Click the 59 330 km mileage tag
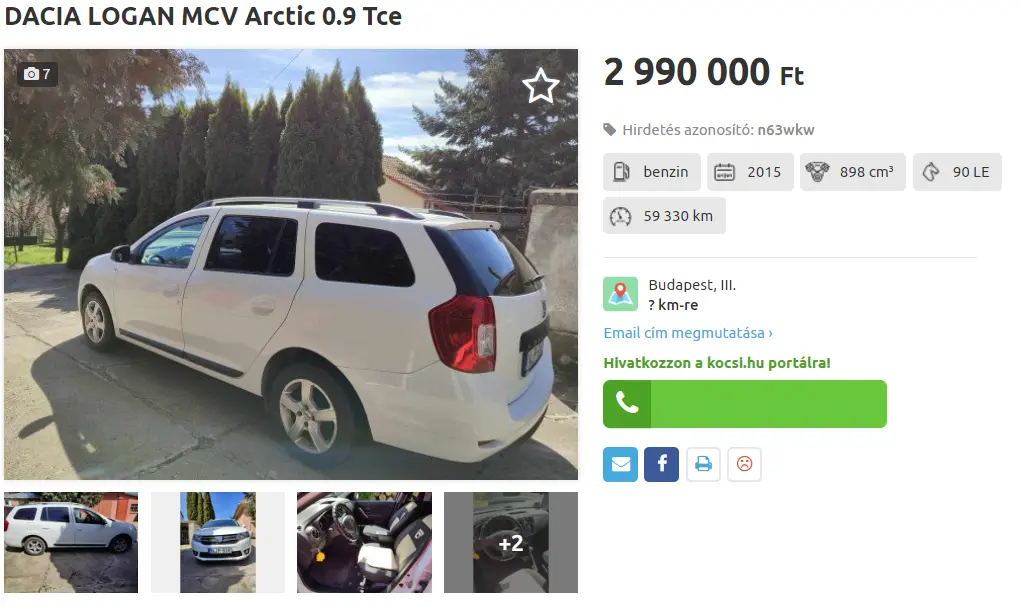The height and width of the screenshot is (606, 1020). click(x=664, y=216)
